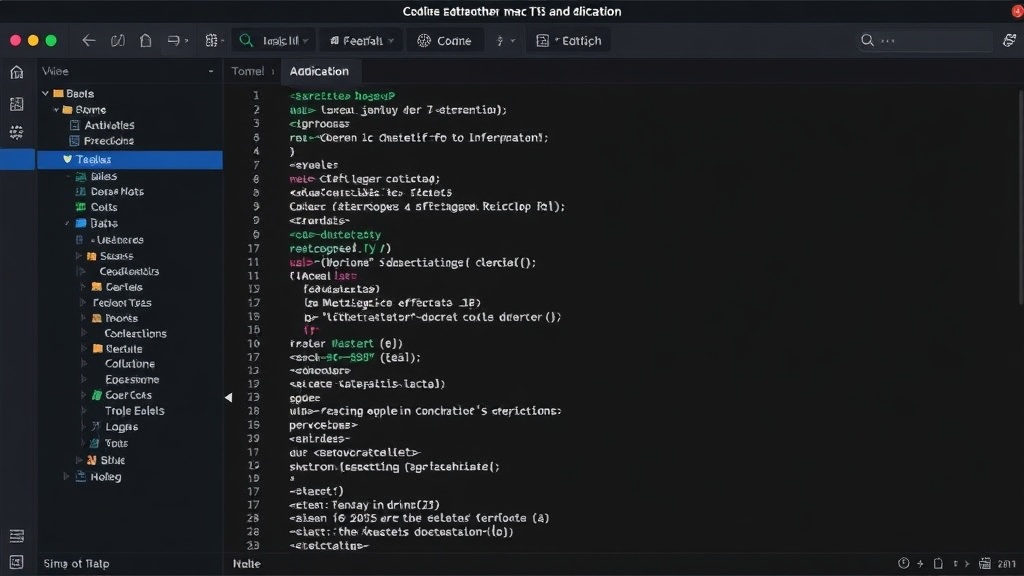Viewport: 1024px width, 576px height.
Task: Click code line 1 in the editor
Action: coord(342,96)
